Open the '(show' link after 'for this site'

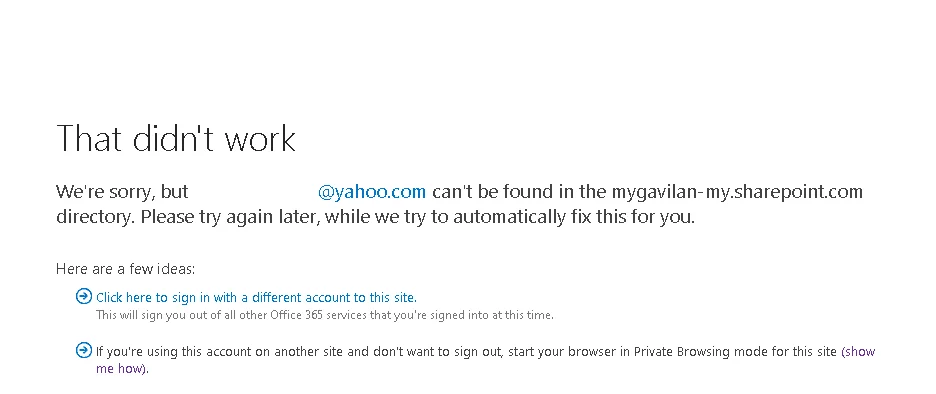click(x=858, y=352)
